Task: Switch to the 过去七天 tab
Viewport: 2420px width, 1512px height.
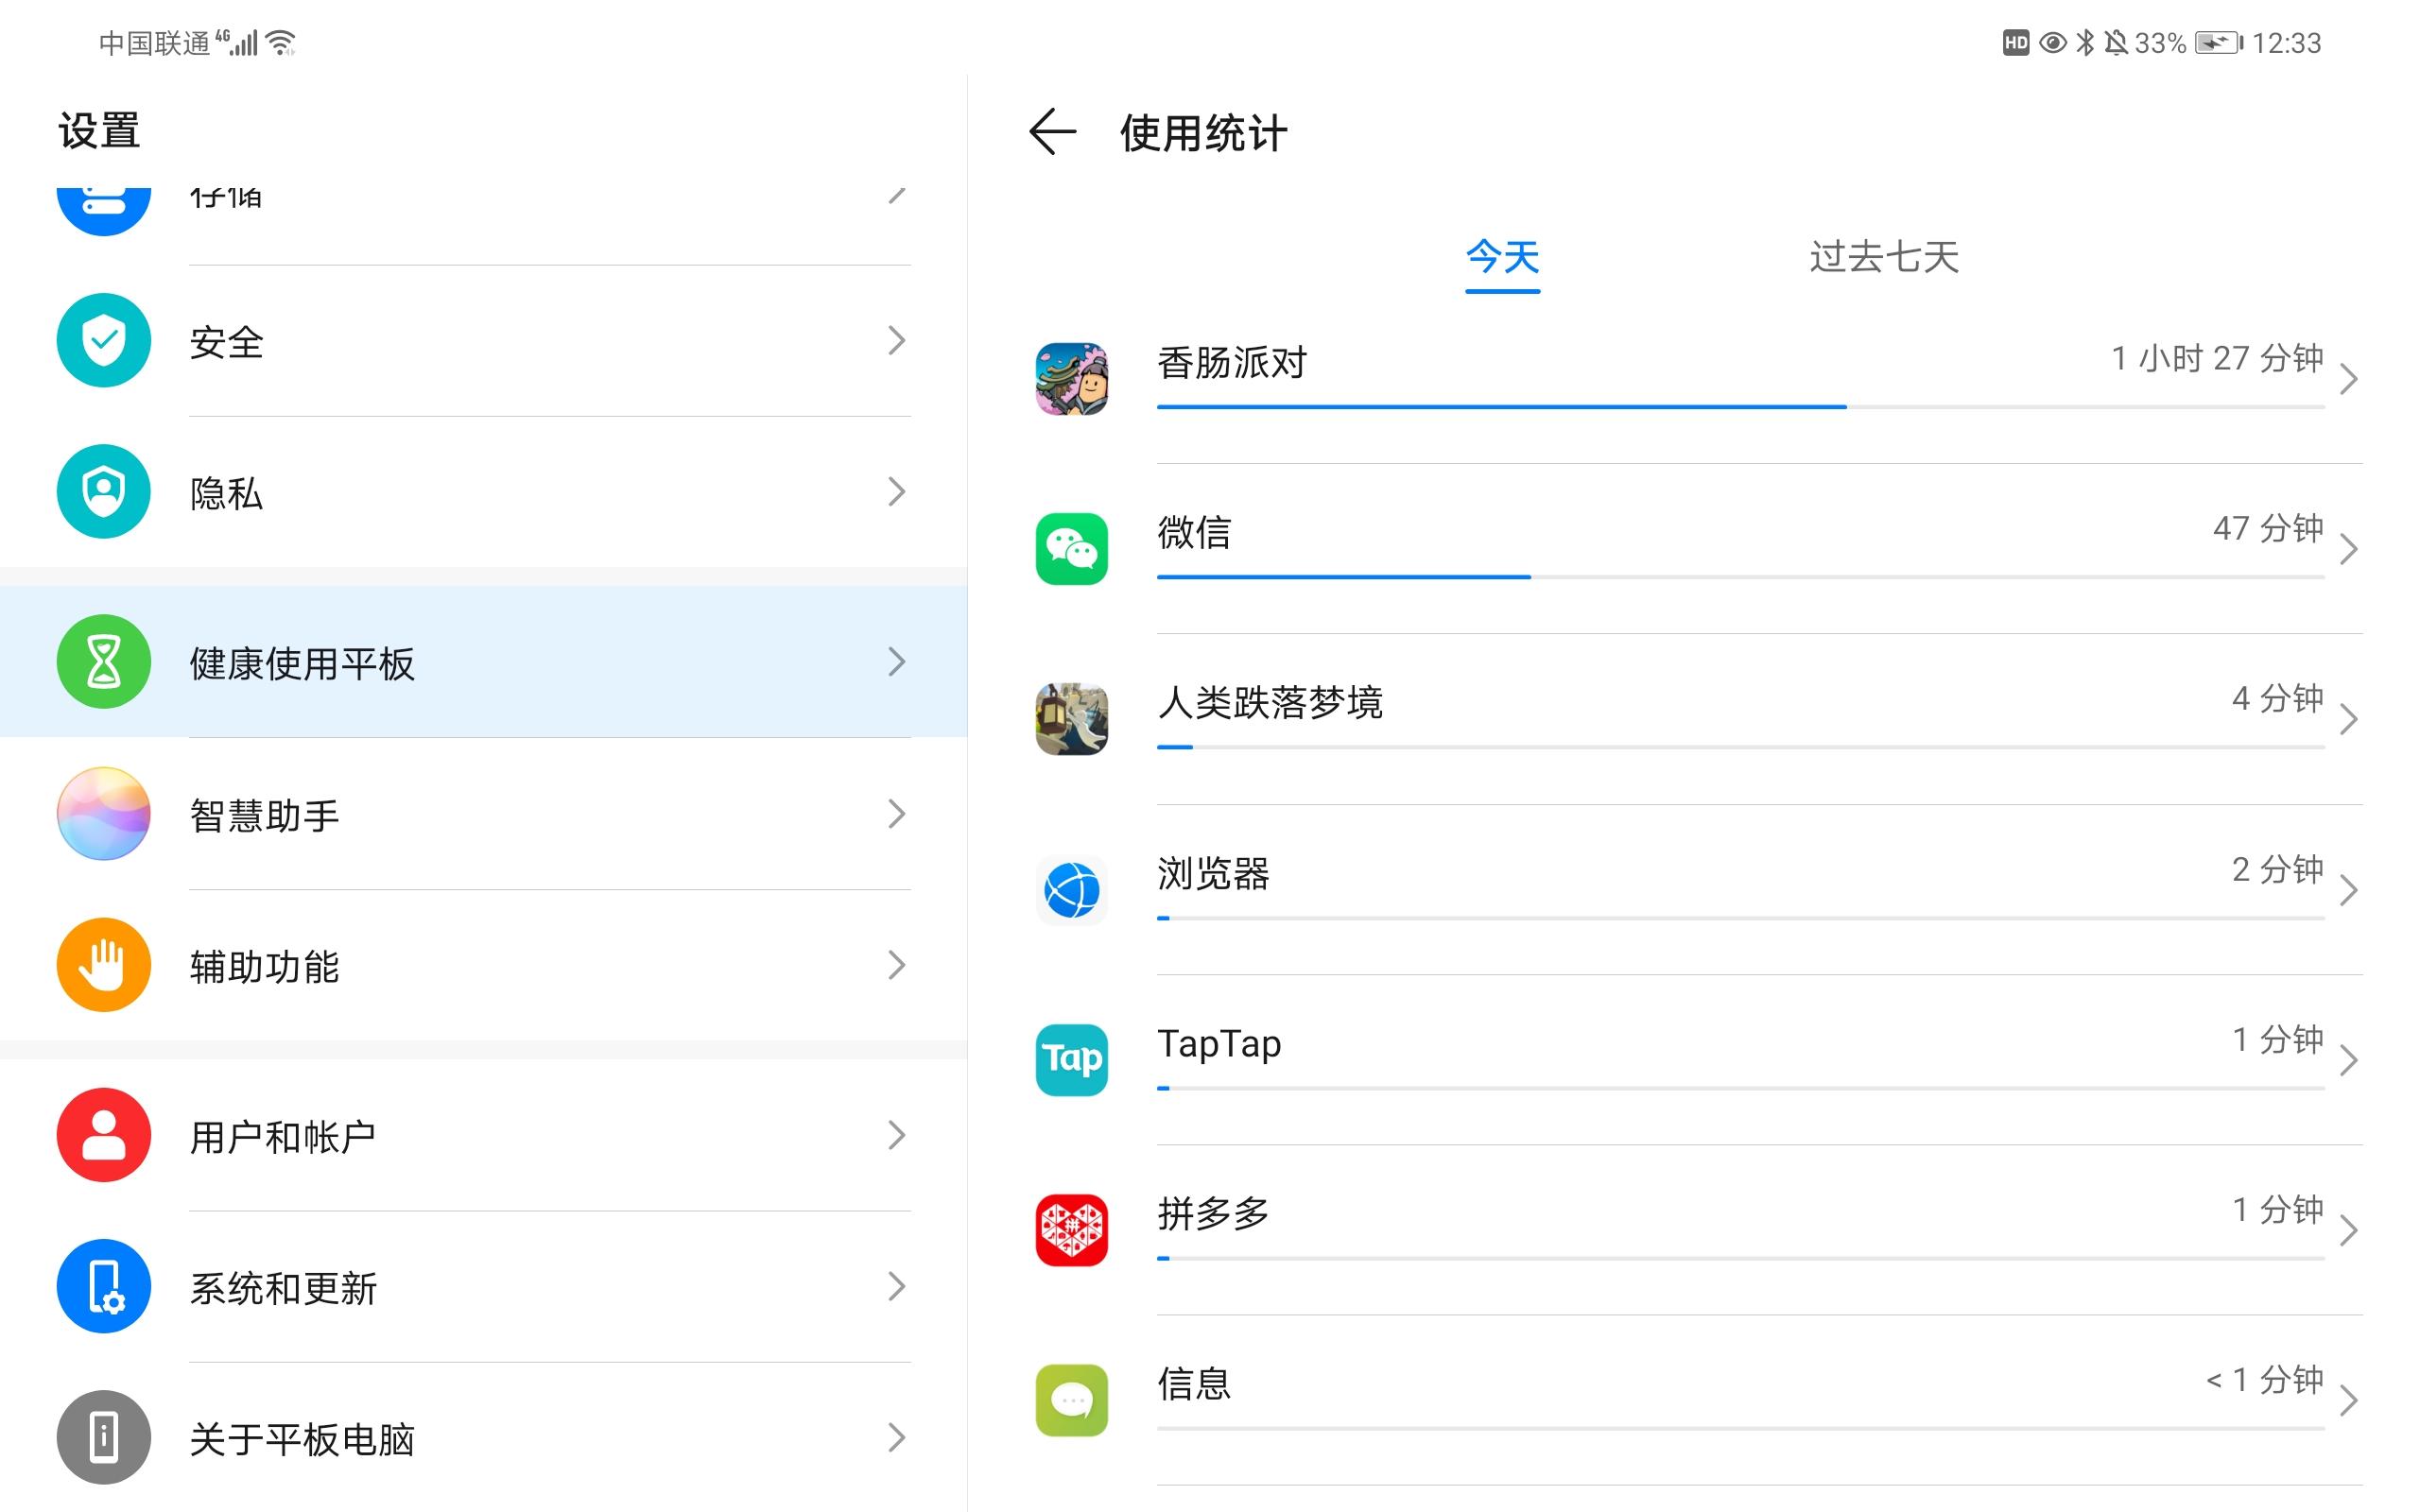Action: 1883,258
